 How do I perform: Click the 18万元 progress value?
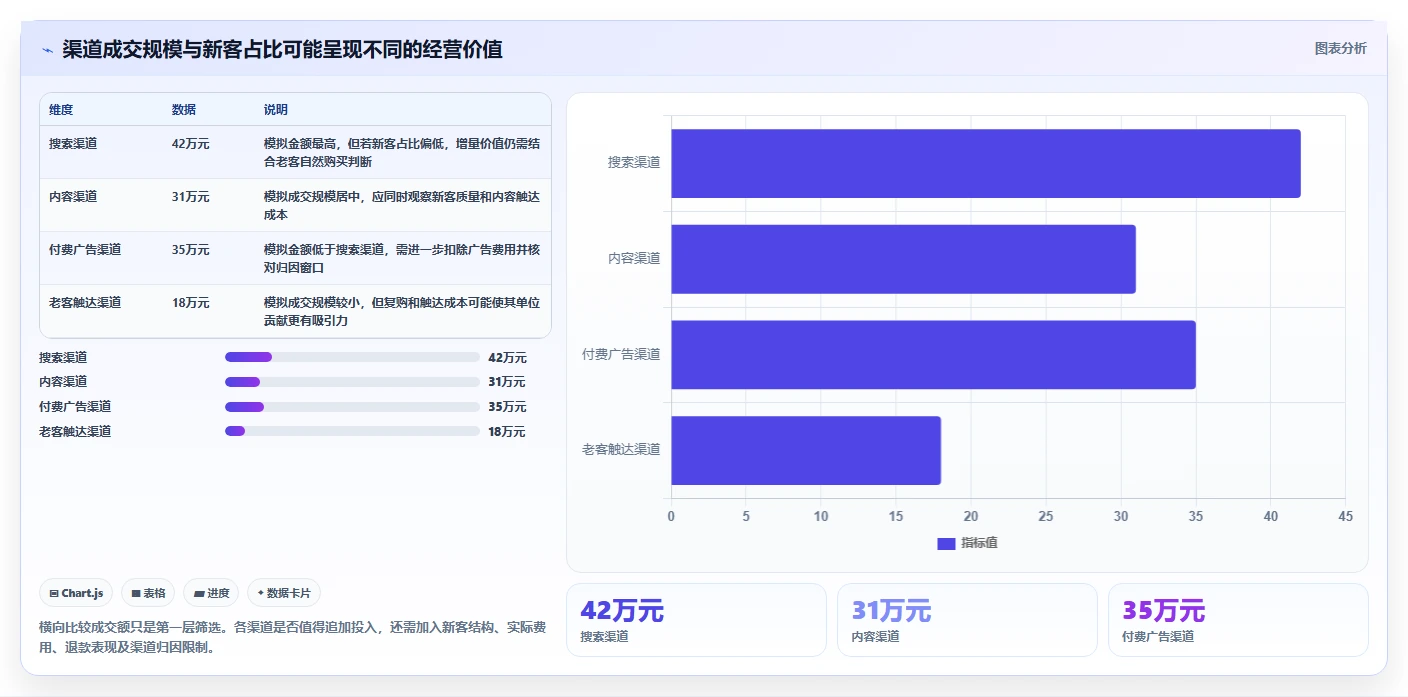[507, 431]
